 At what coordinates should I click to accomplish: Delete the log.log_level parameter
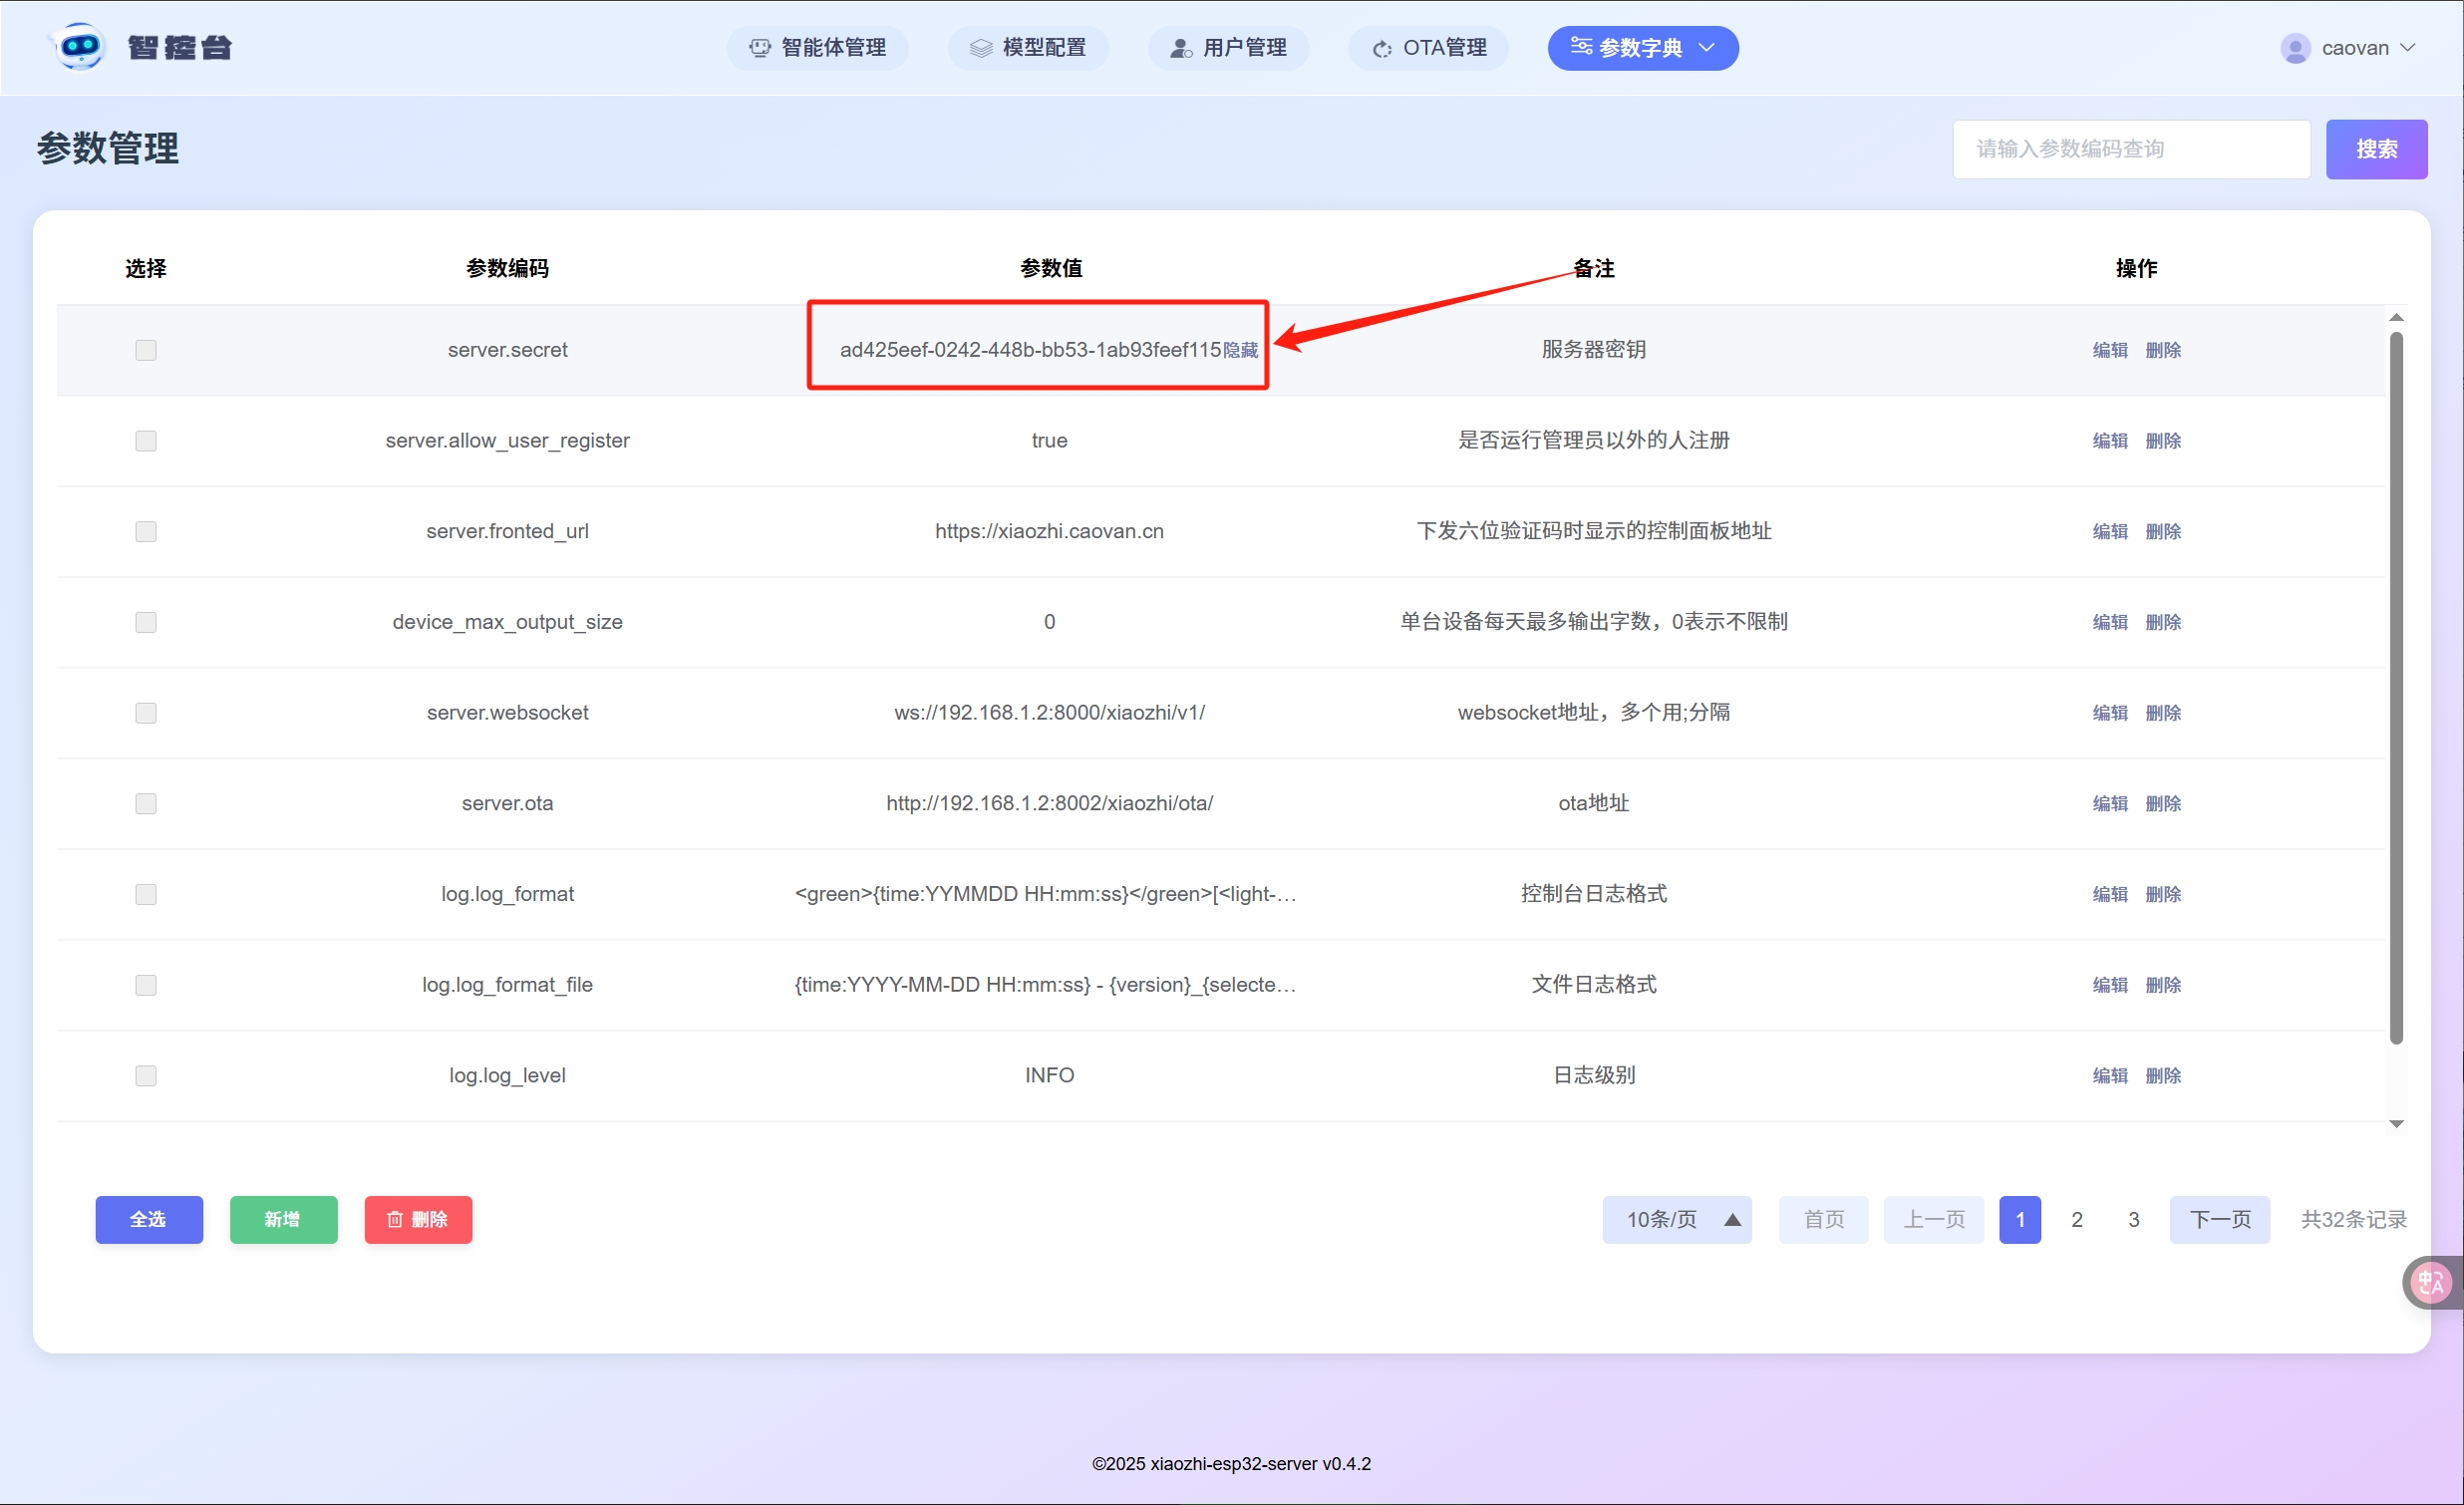[x=2163, y=1076]
